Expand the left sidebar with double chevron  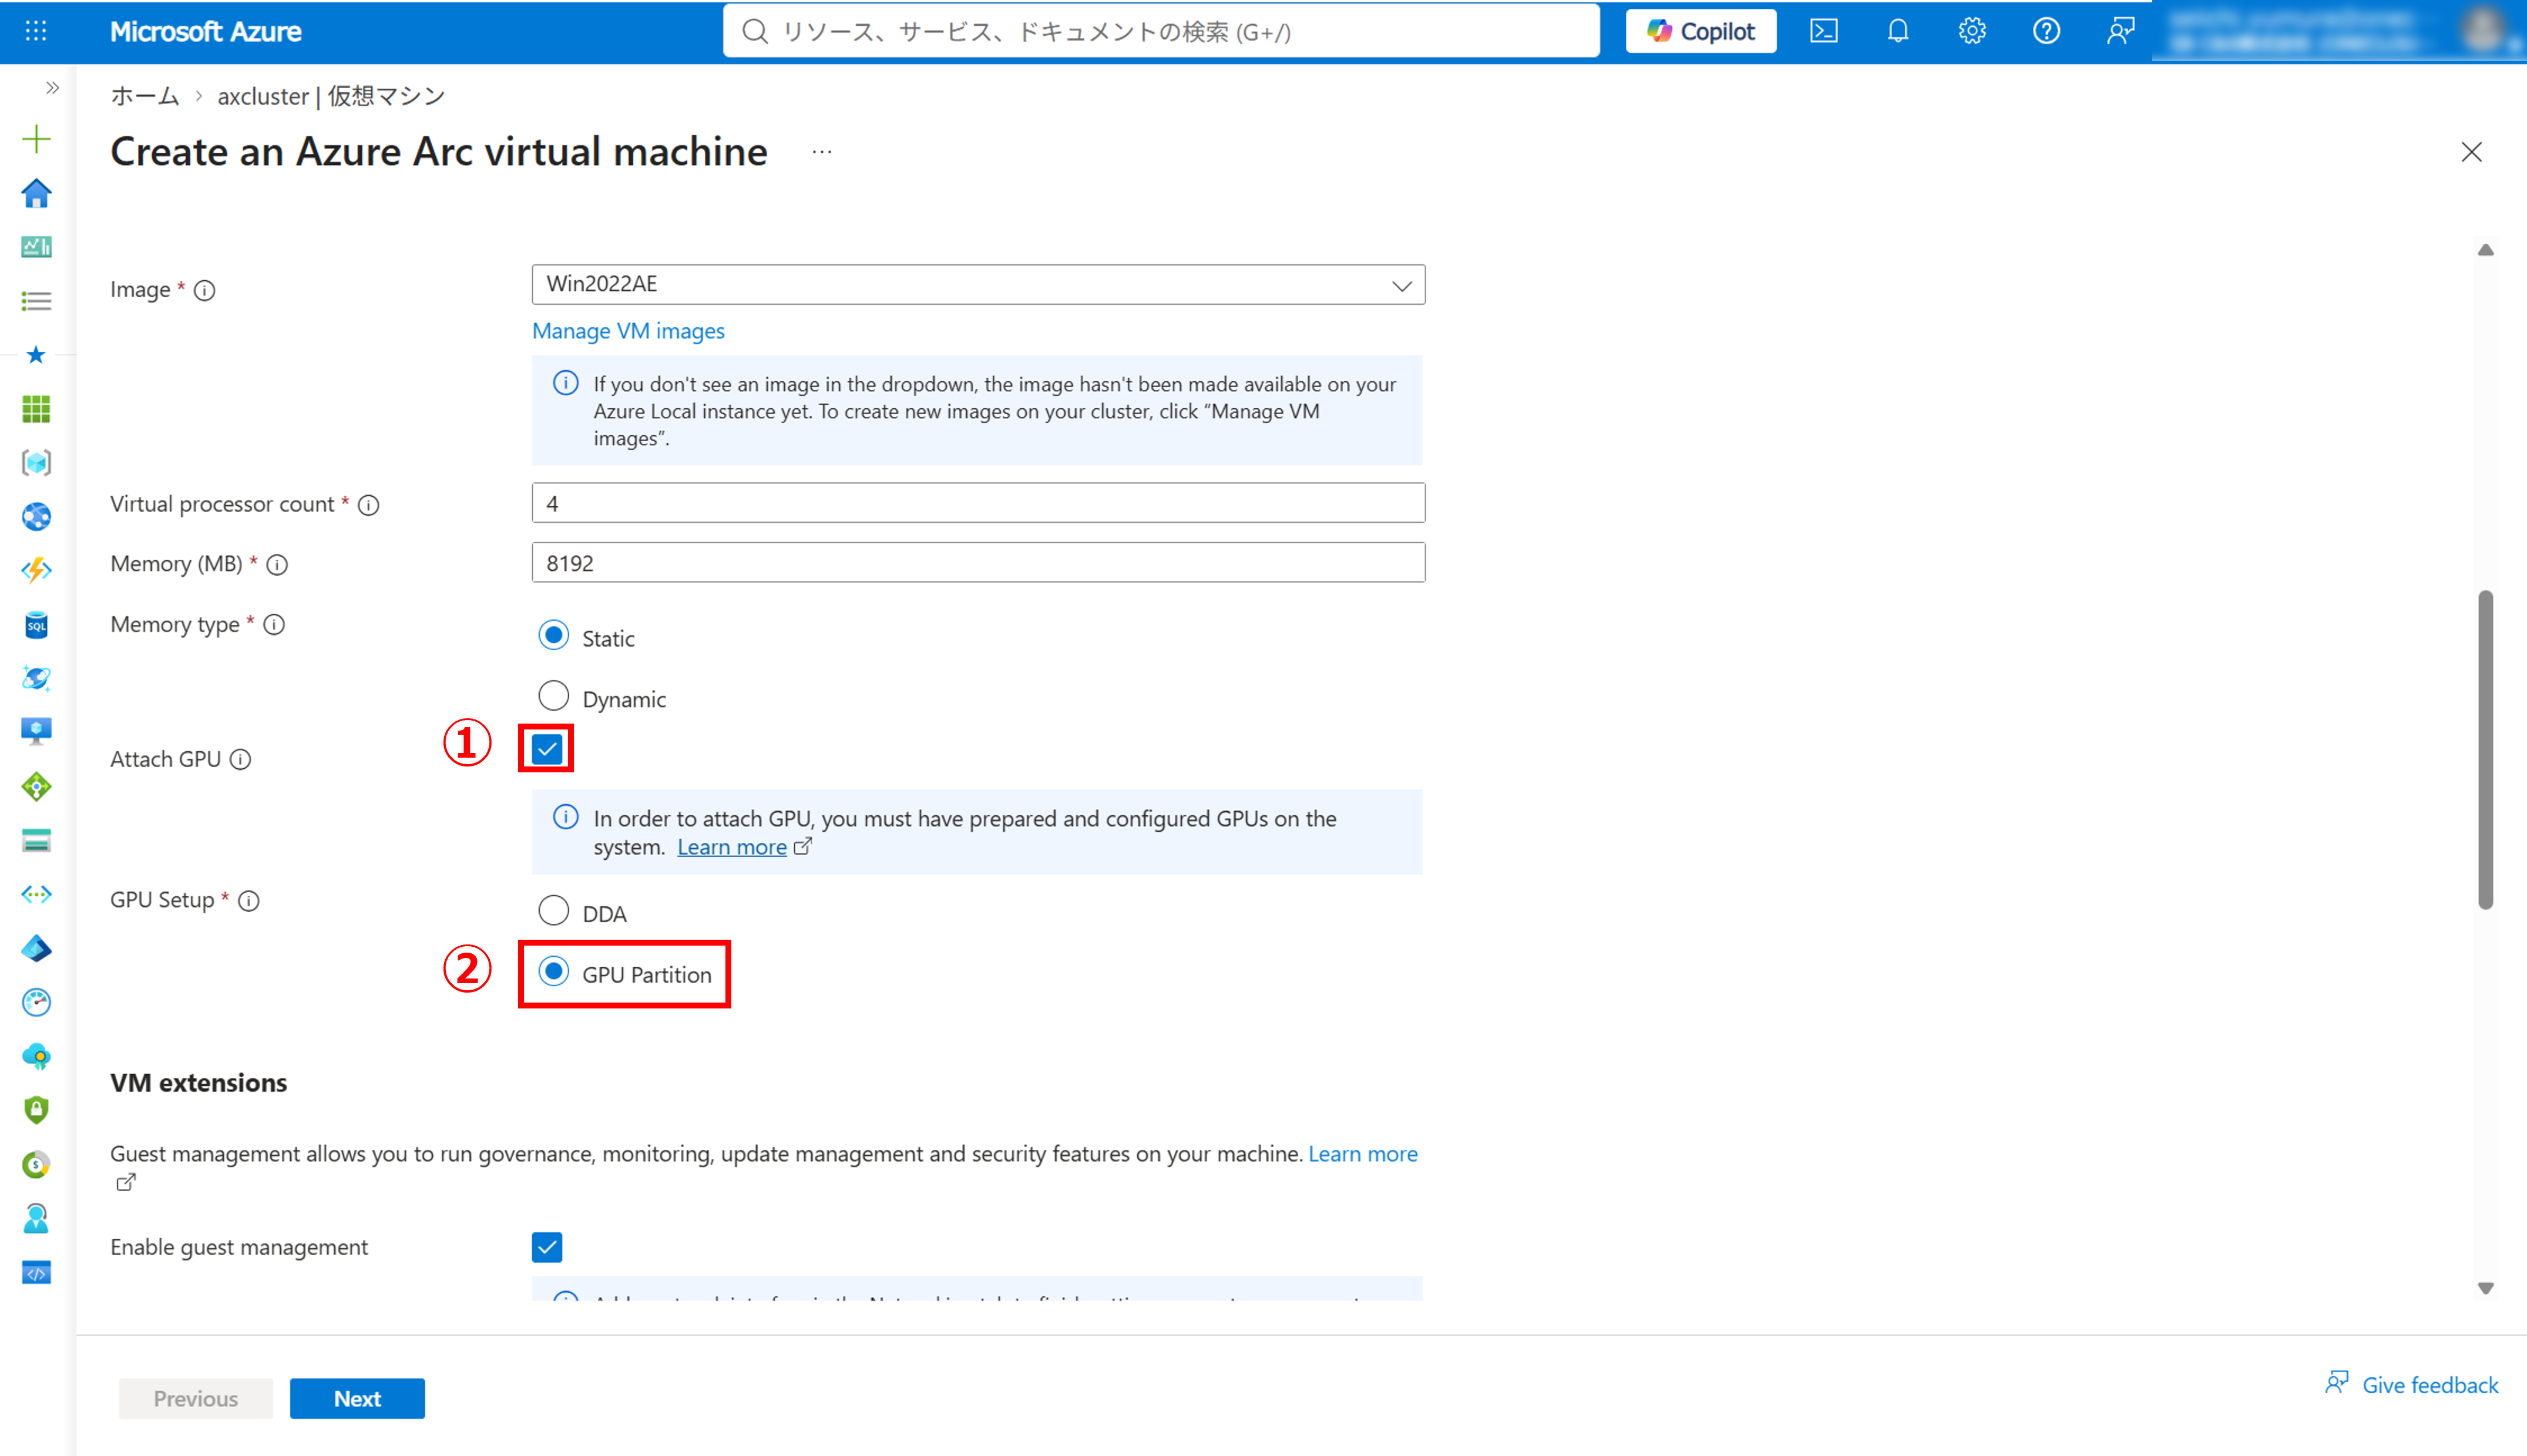(x=52, y=88)
